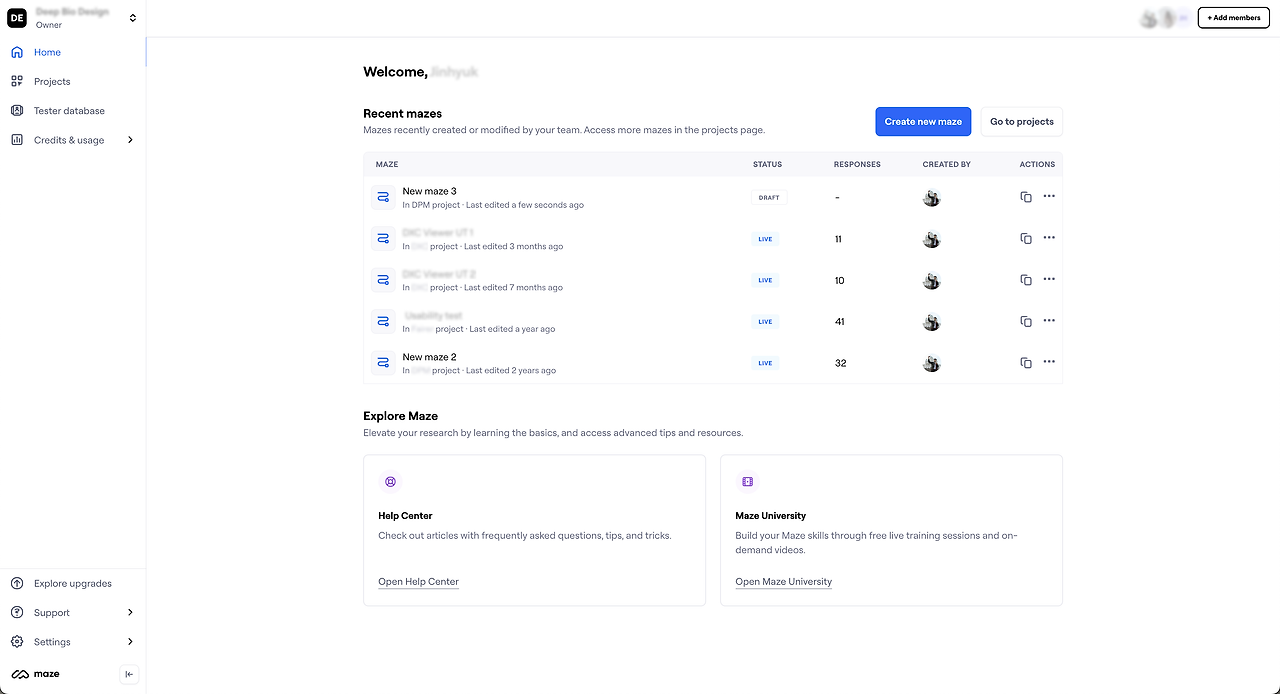
Task: Expand the Credits & usage submenu
Action: (130, 140)
